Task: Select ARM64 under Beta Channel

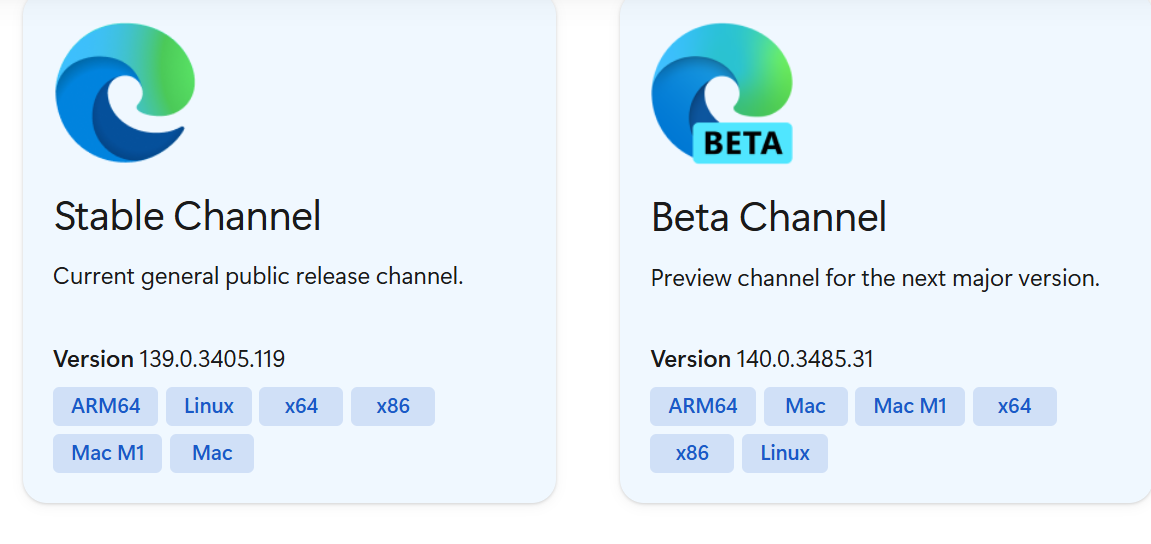Action: pos(702,406)
